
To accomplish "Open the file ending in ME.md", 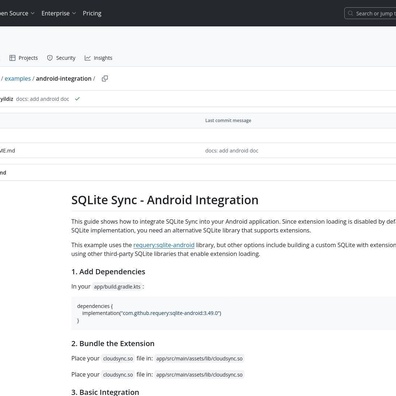I will click(x=7, y=151).
